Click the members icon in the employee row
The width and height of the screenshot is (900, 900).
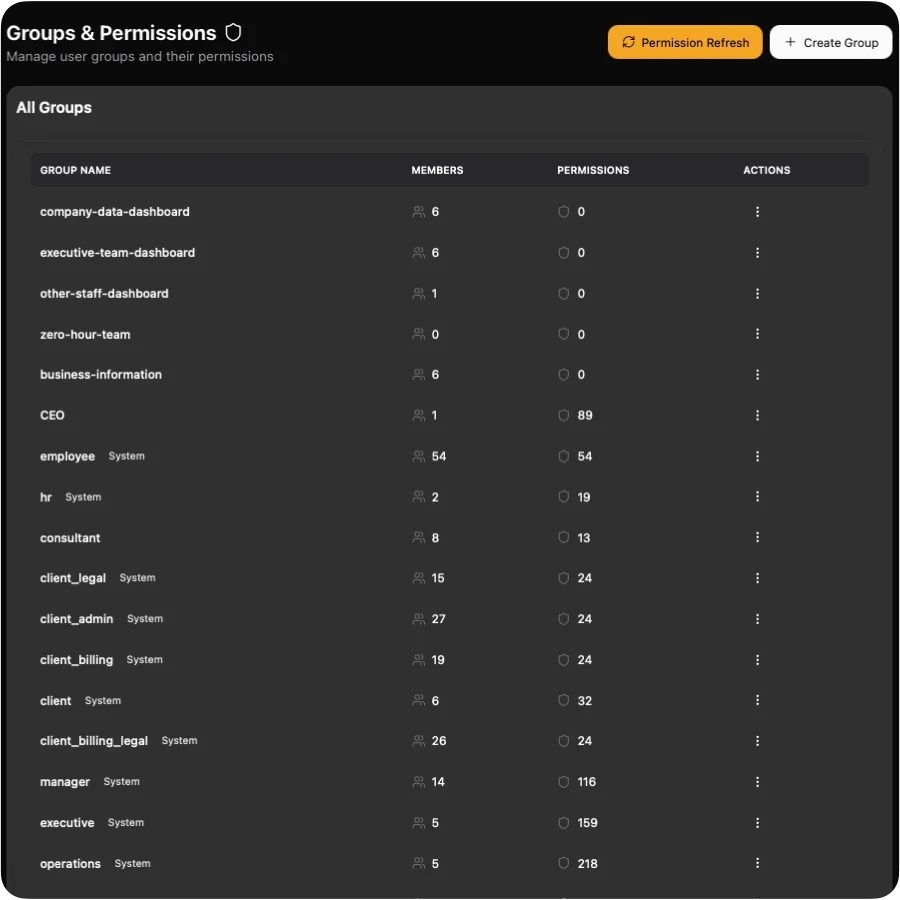coord(419,456)
